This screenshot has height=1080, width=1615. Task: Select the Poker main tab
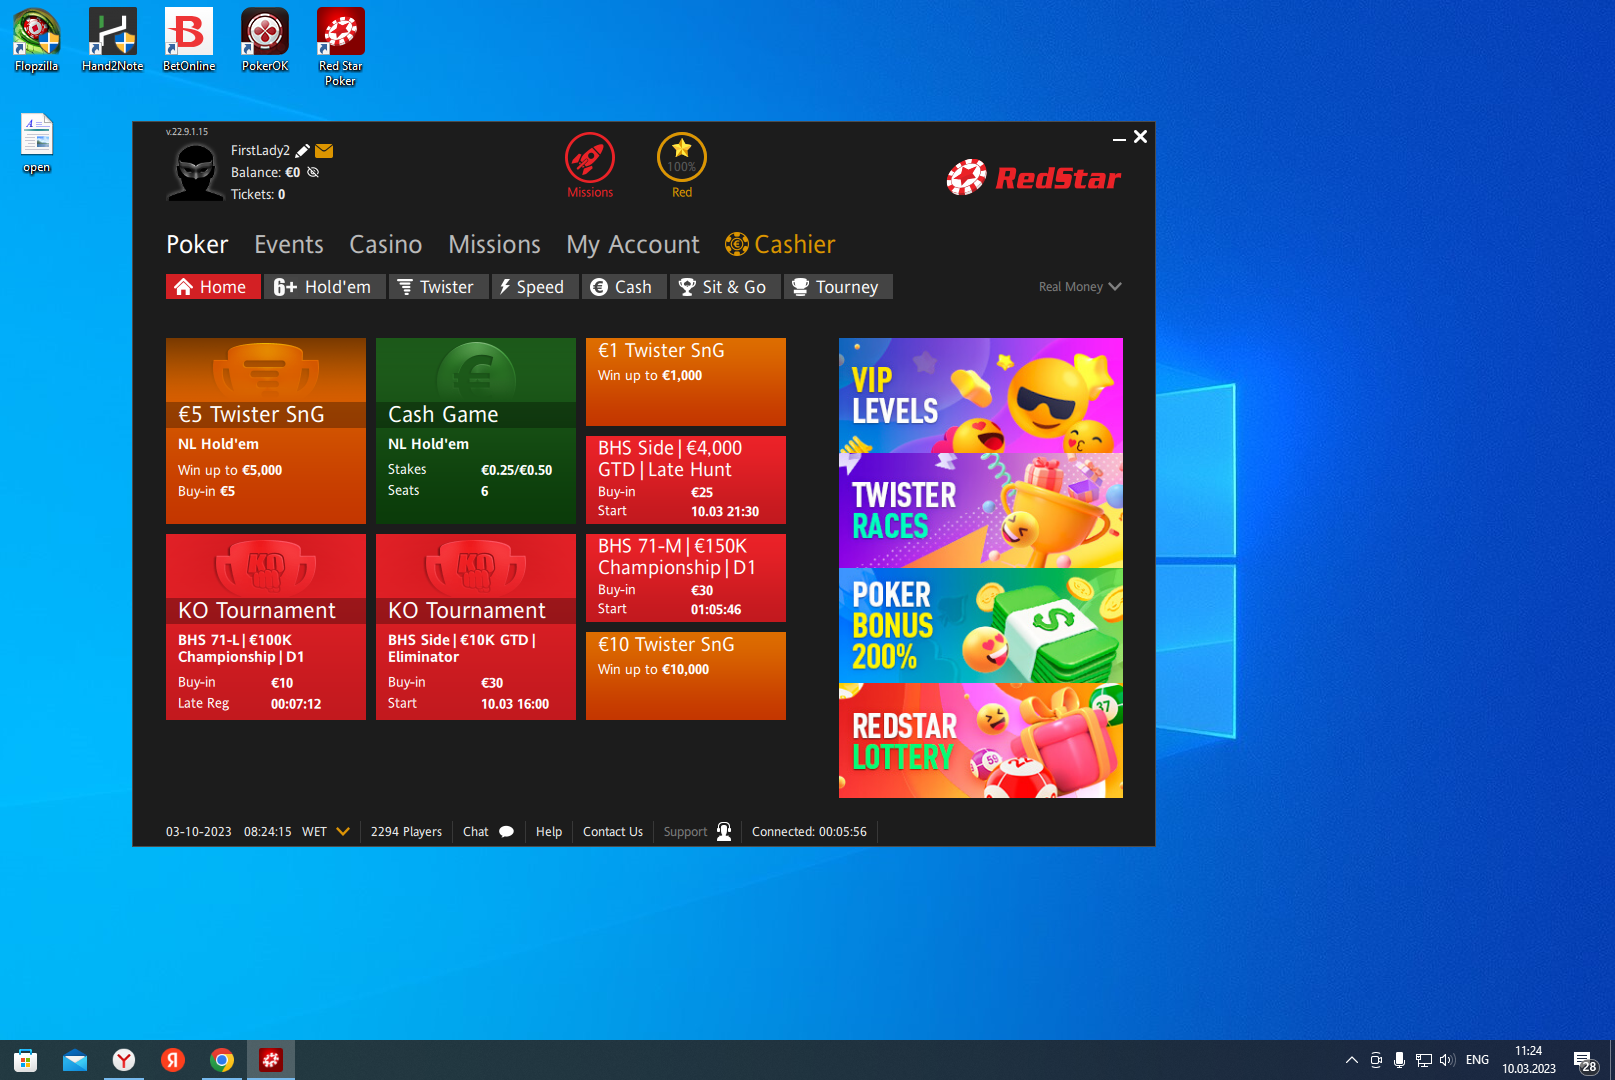pos(197,244)
